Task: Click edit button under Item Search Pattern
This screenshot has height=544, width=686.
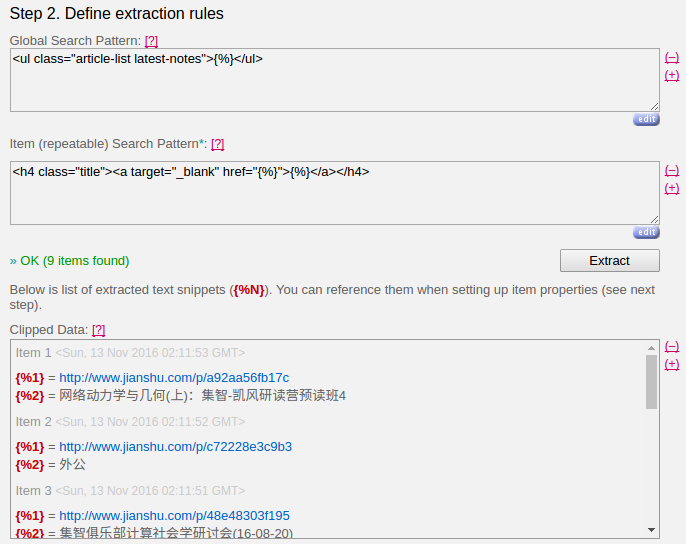Action: pos(646,232)
